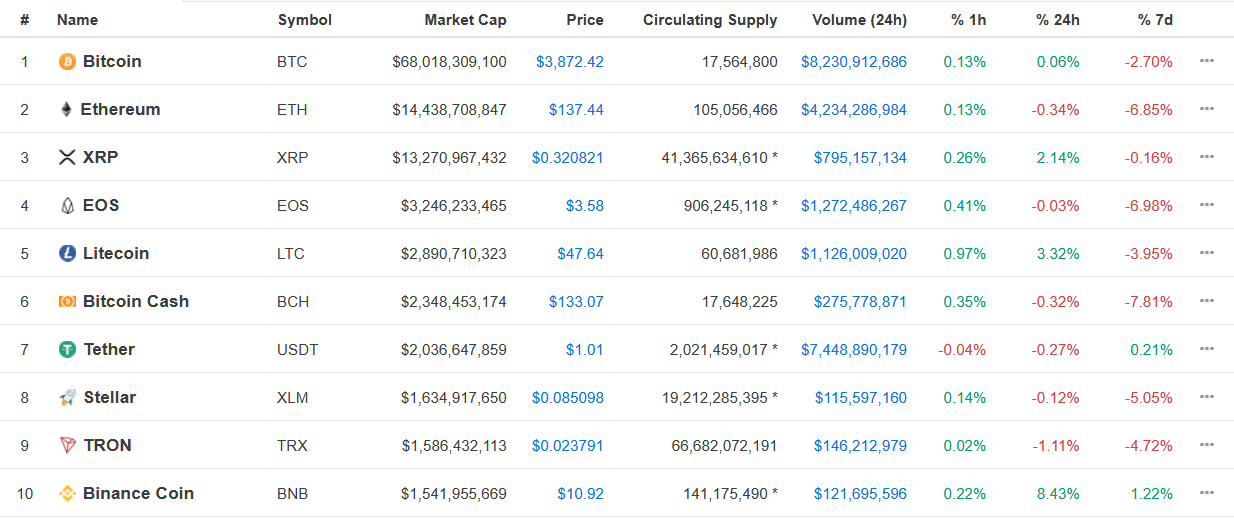Click the Binance Coin logo icon
The height and width of the screenshot is (518, 1234).
click(67, 494)
